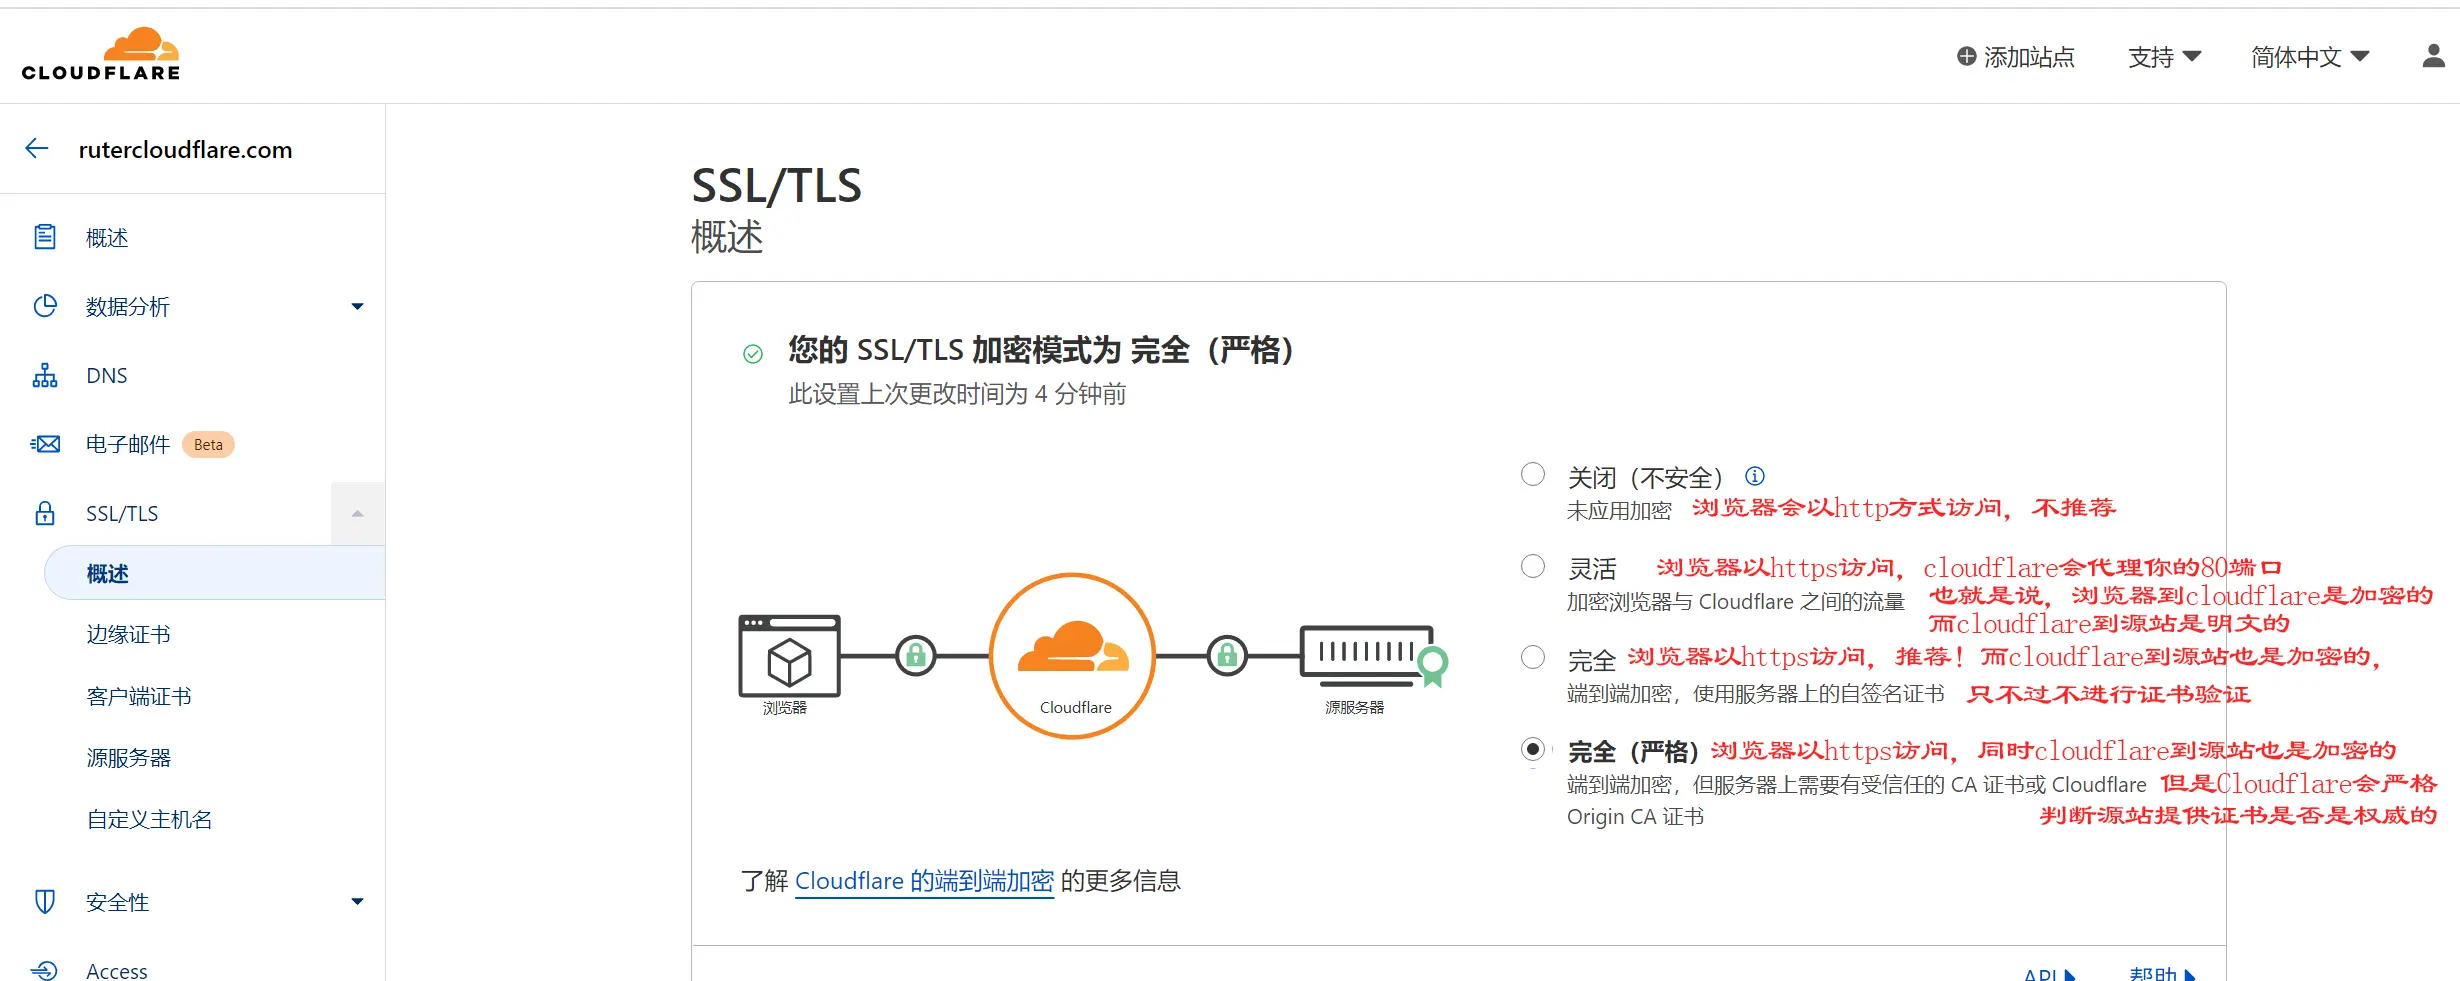Open the 电子邮件 Beta section

(x=128, y=444)
